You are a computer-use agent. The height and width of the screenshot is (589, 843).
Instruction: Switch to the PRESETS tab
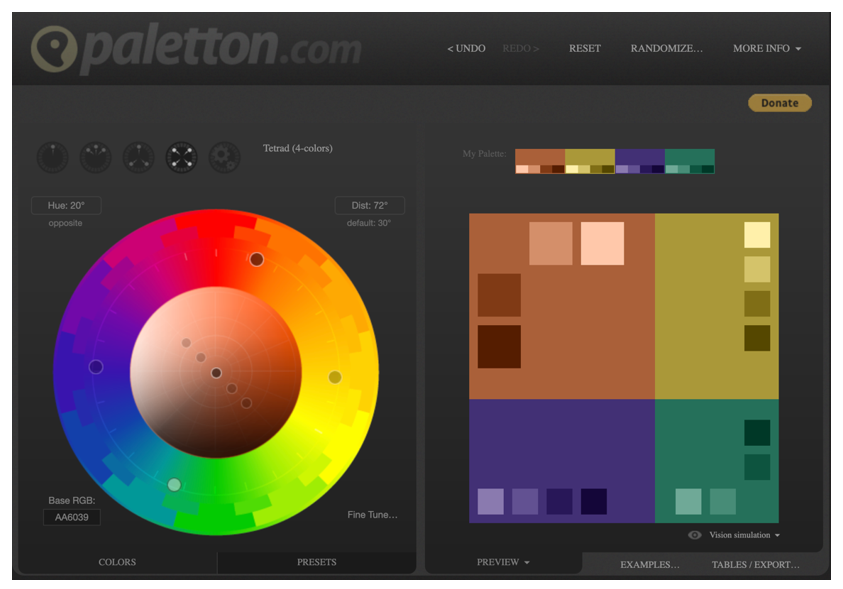point(316,562)
